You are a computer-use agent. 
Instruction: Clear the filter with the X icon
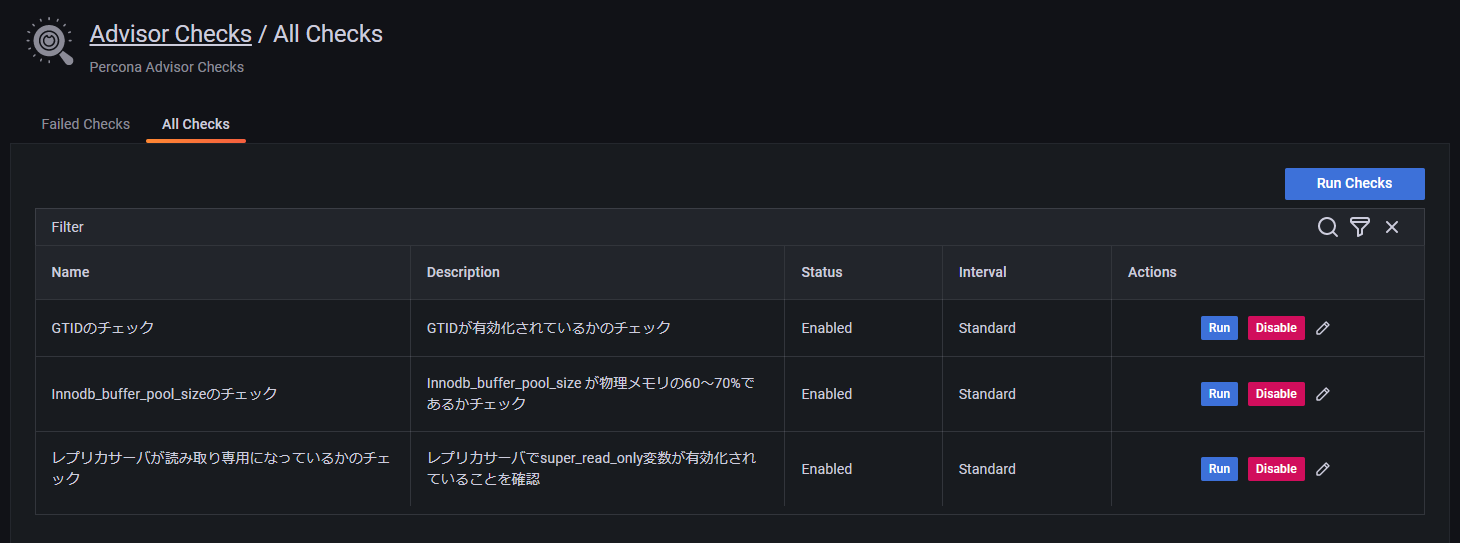point(1392,227)
